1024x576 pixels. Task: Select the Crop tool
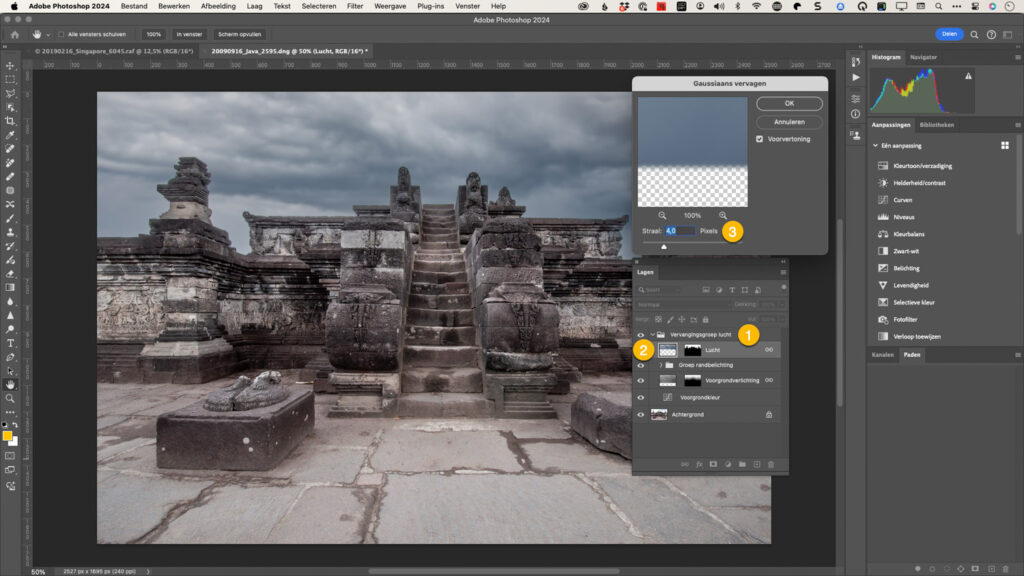coord(10,121)
